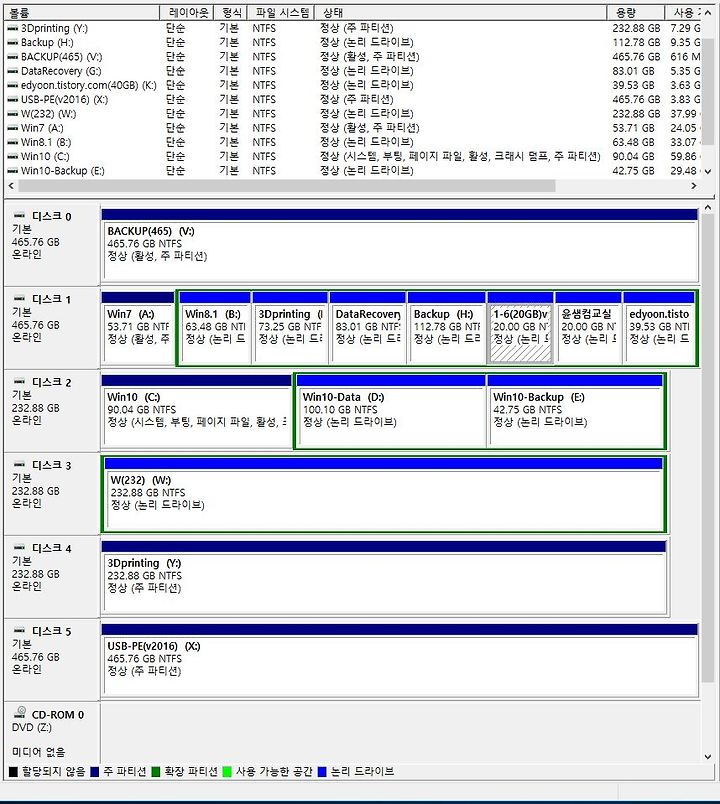The width and height of the screenshot is (720, 804).
Task: Select the 윤샘컴교실 20.00 GB partition block
Action: 588,328
